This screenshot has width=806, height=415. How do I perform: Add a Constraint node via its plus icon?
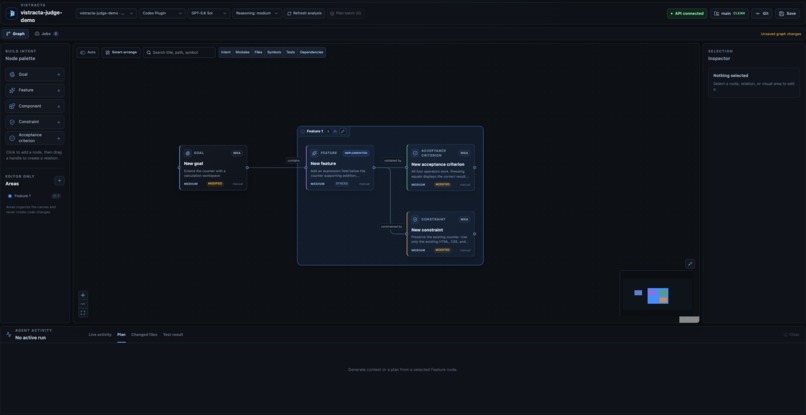click(59, 122)
